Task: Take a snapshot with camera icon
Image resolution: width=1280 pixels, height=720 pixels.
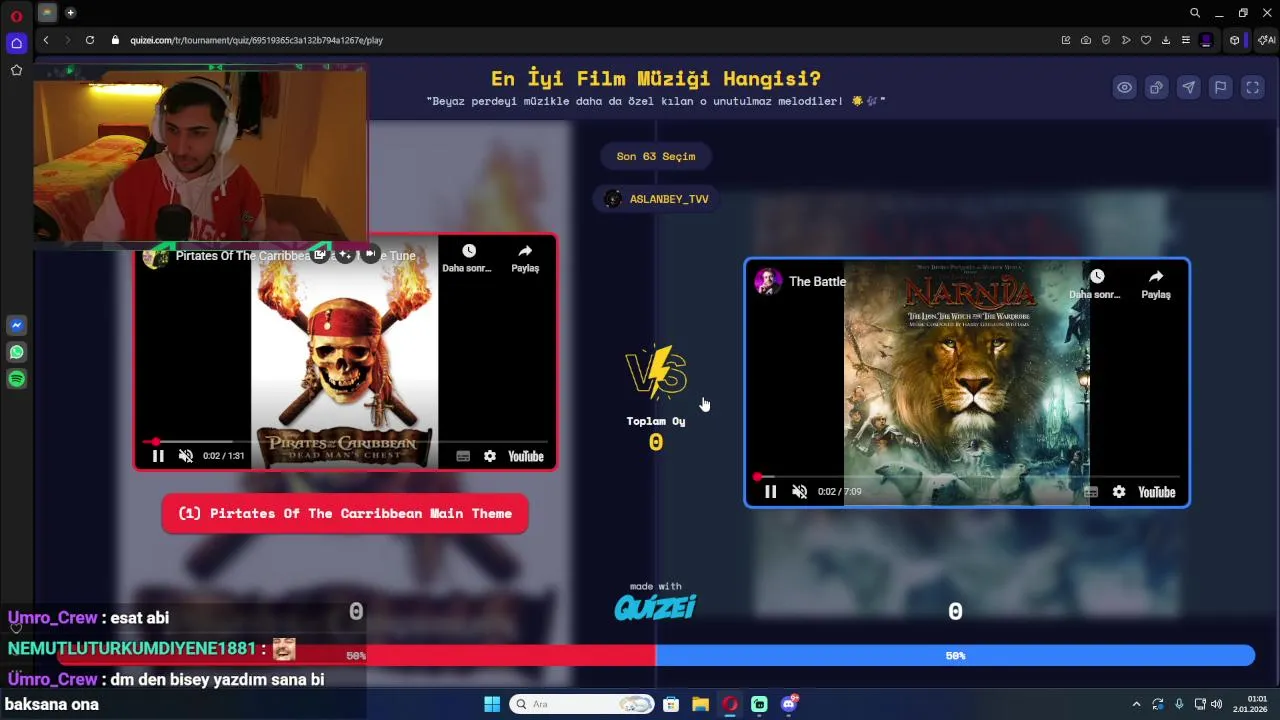Action: (1086, 40)
